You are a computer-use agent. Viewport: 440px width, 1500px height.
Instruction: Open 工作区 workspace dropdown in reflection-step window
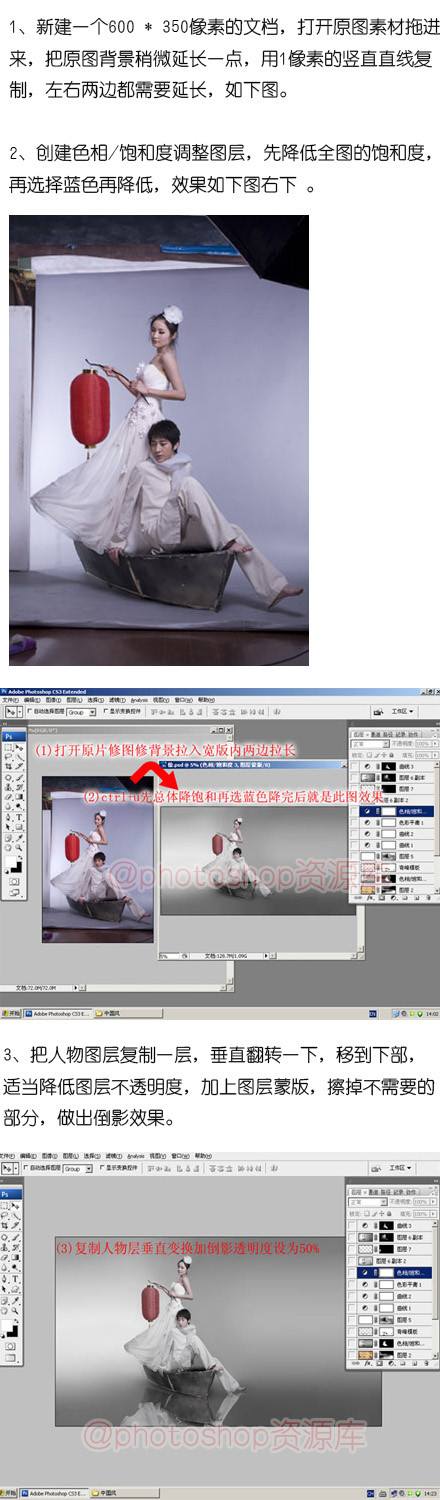[400, 1168]
